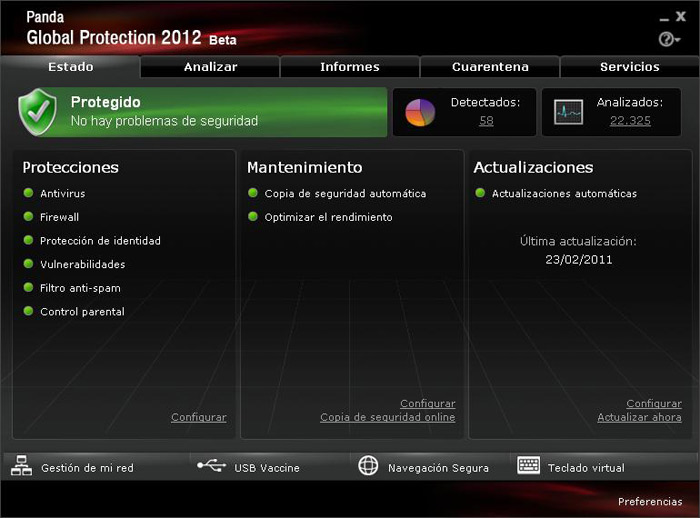Click the Actualizaciones automáticas status dot
700x518 pixels.
(480, 193)
